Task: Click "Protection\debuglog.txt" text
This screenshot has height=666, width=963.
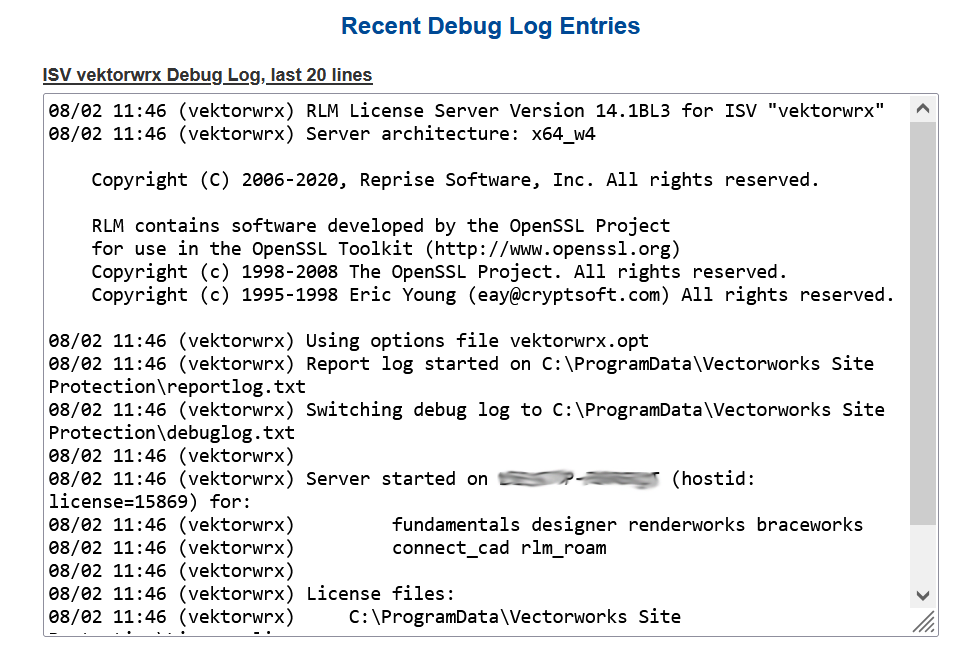Action: [171, 433]
